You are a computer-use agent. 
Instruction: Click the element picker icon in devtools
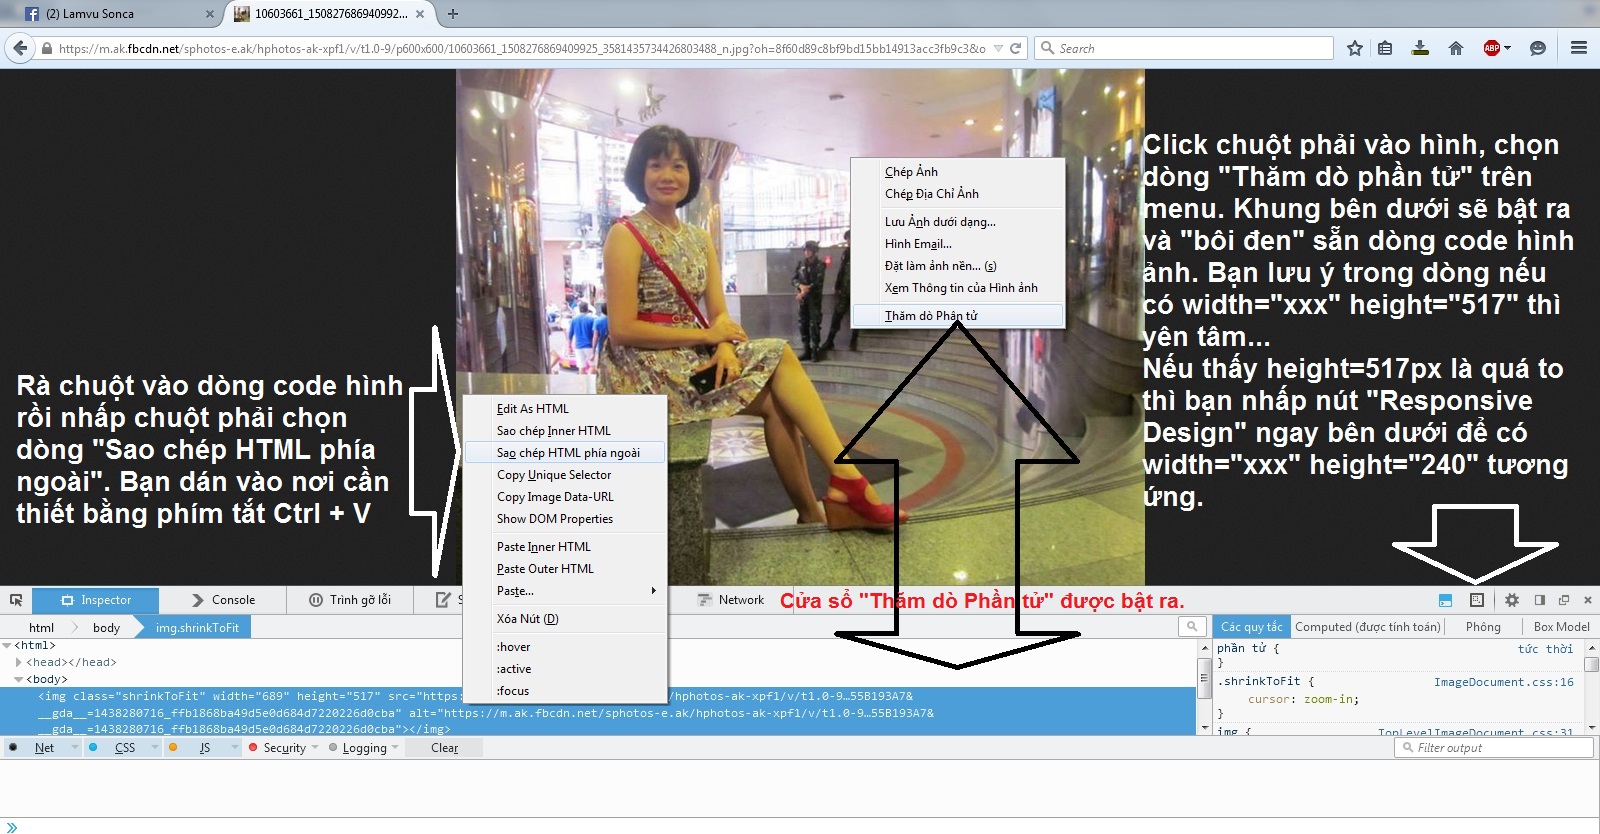pos(16,600)
